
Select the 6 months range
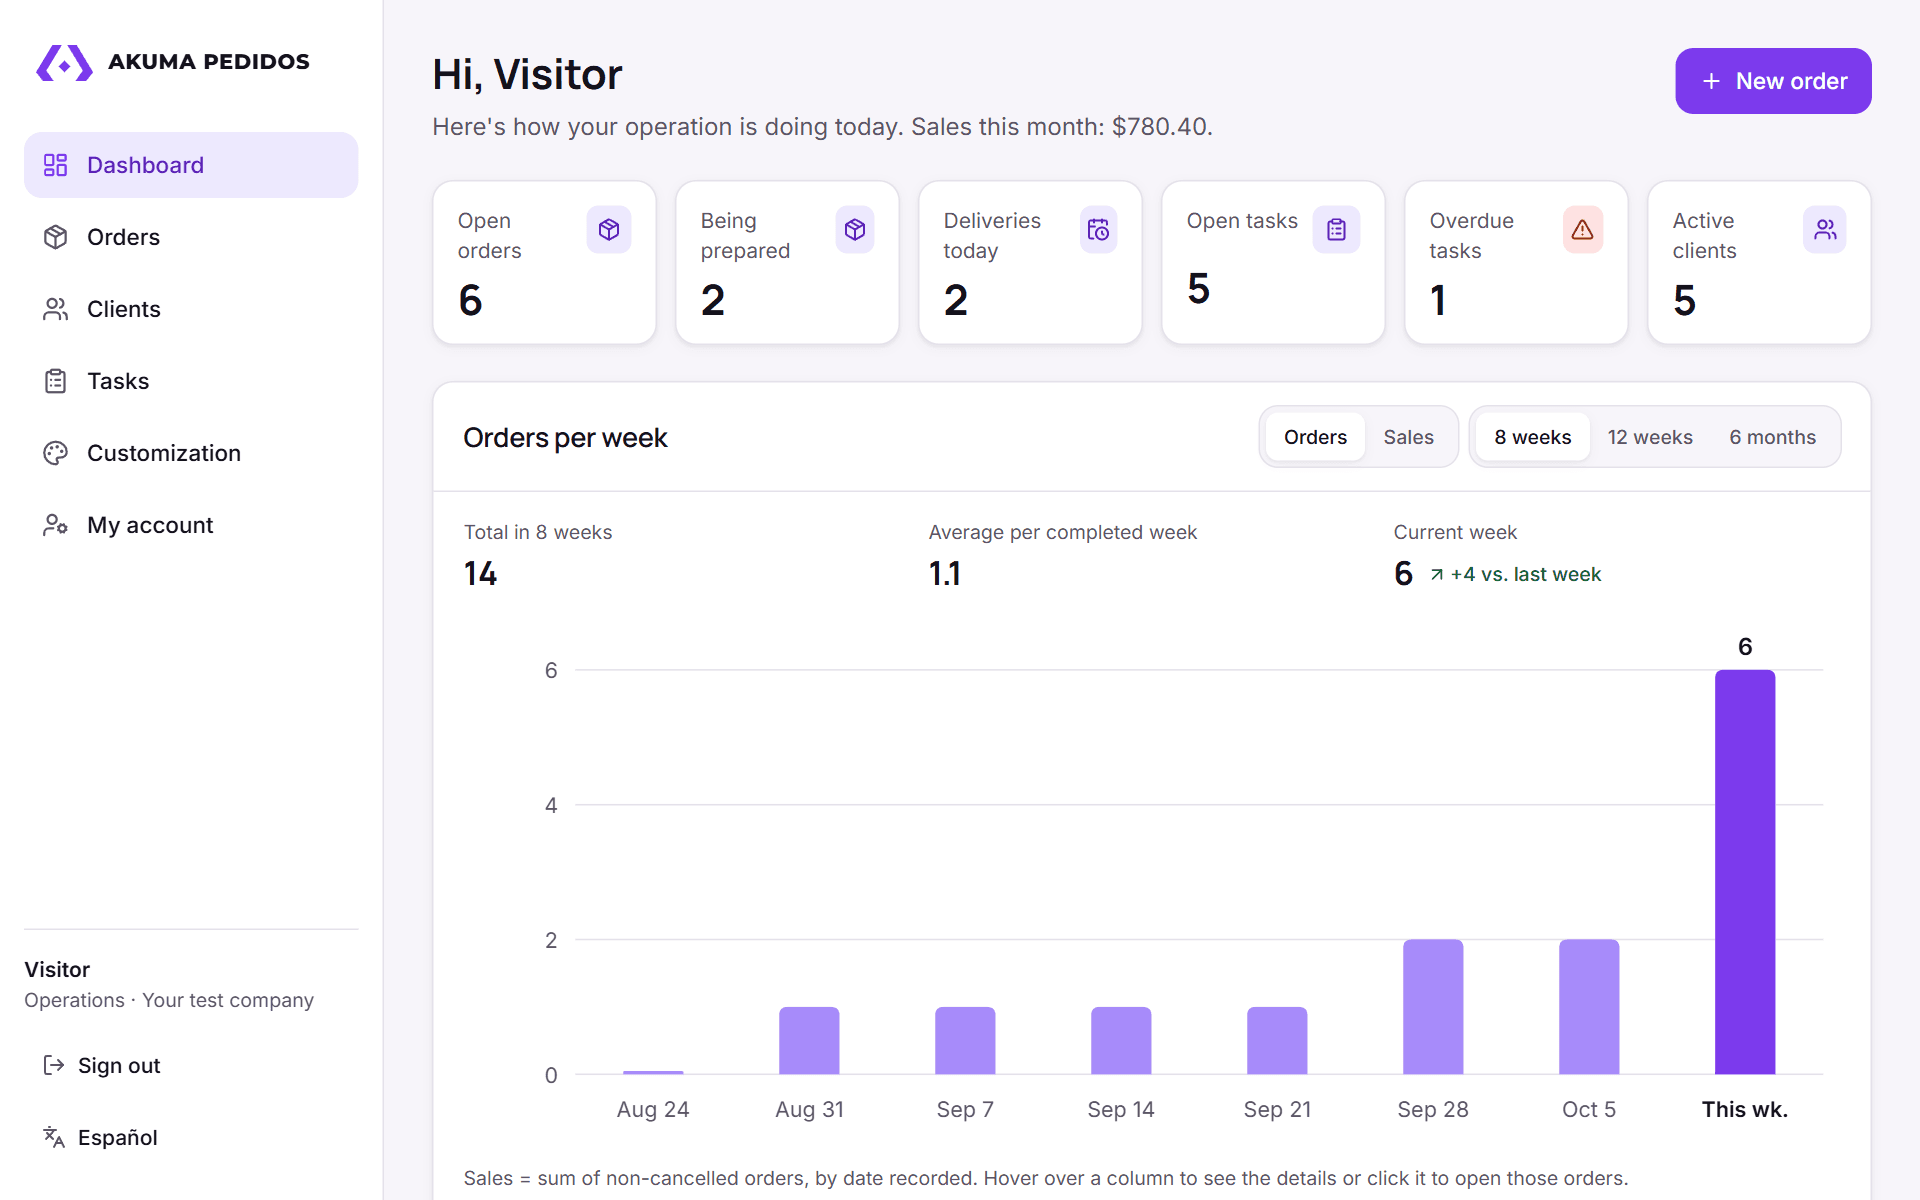(x=1772, y=437)
